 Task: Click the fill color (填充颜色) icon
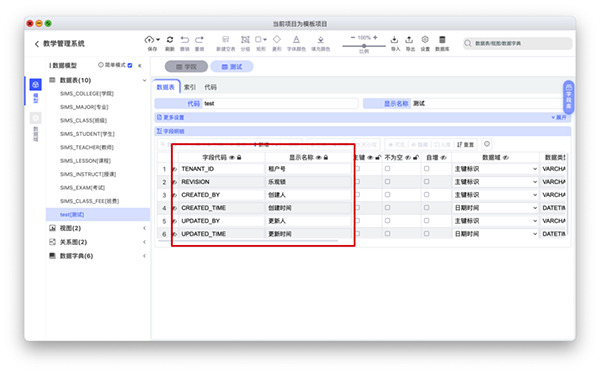pyautogui.click(x=321, y=39)
